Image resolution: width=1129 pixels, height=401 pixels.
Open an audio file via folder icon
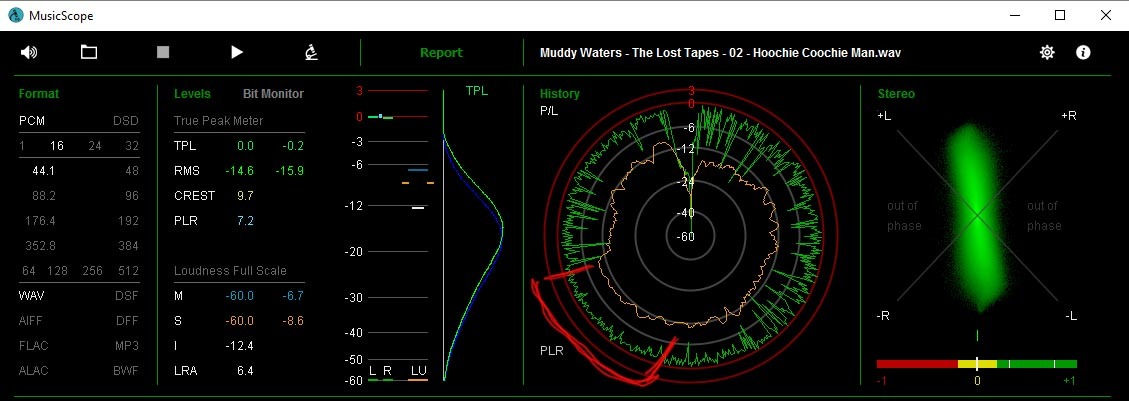[89, 52]
